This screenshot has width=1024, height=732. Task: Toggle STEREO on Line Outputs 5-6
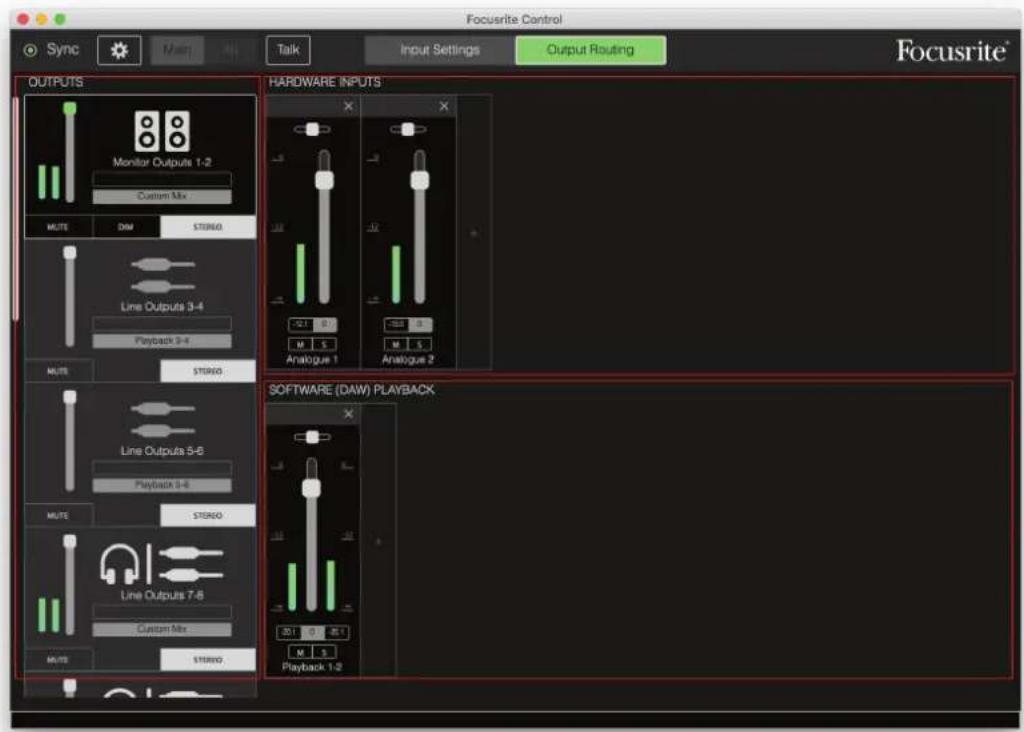click(208, 515)
